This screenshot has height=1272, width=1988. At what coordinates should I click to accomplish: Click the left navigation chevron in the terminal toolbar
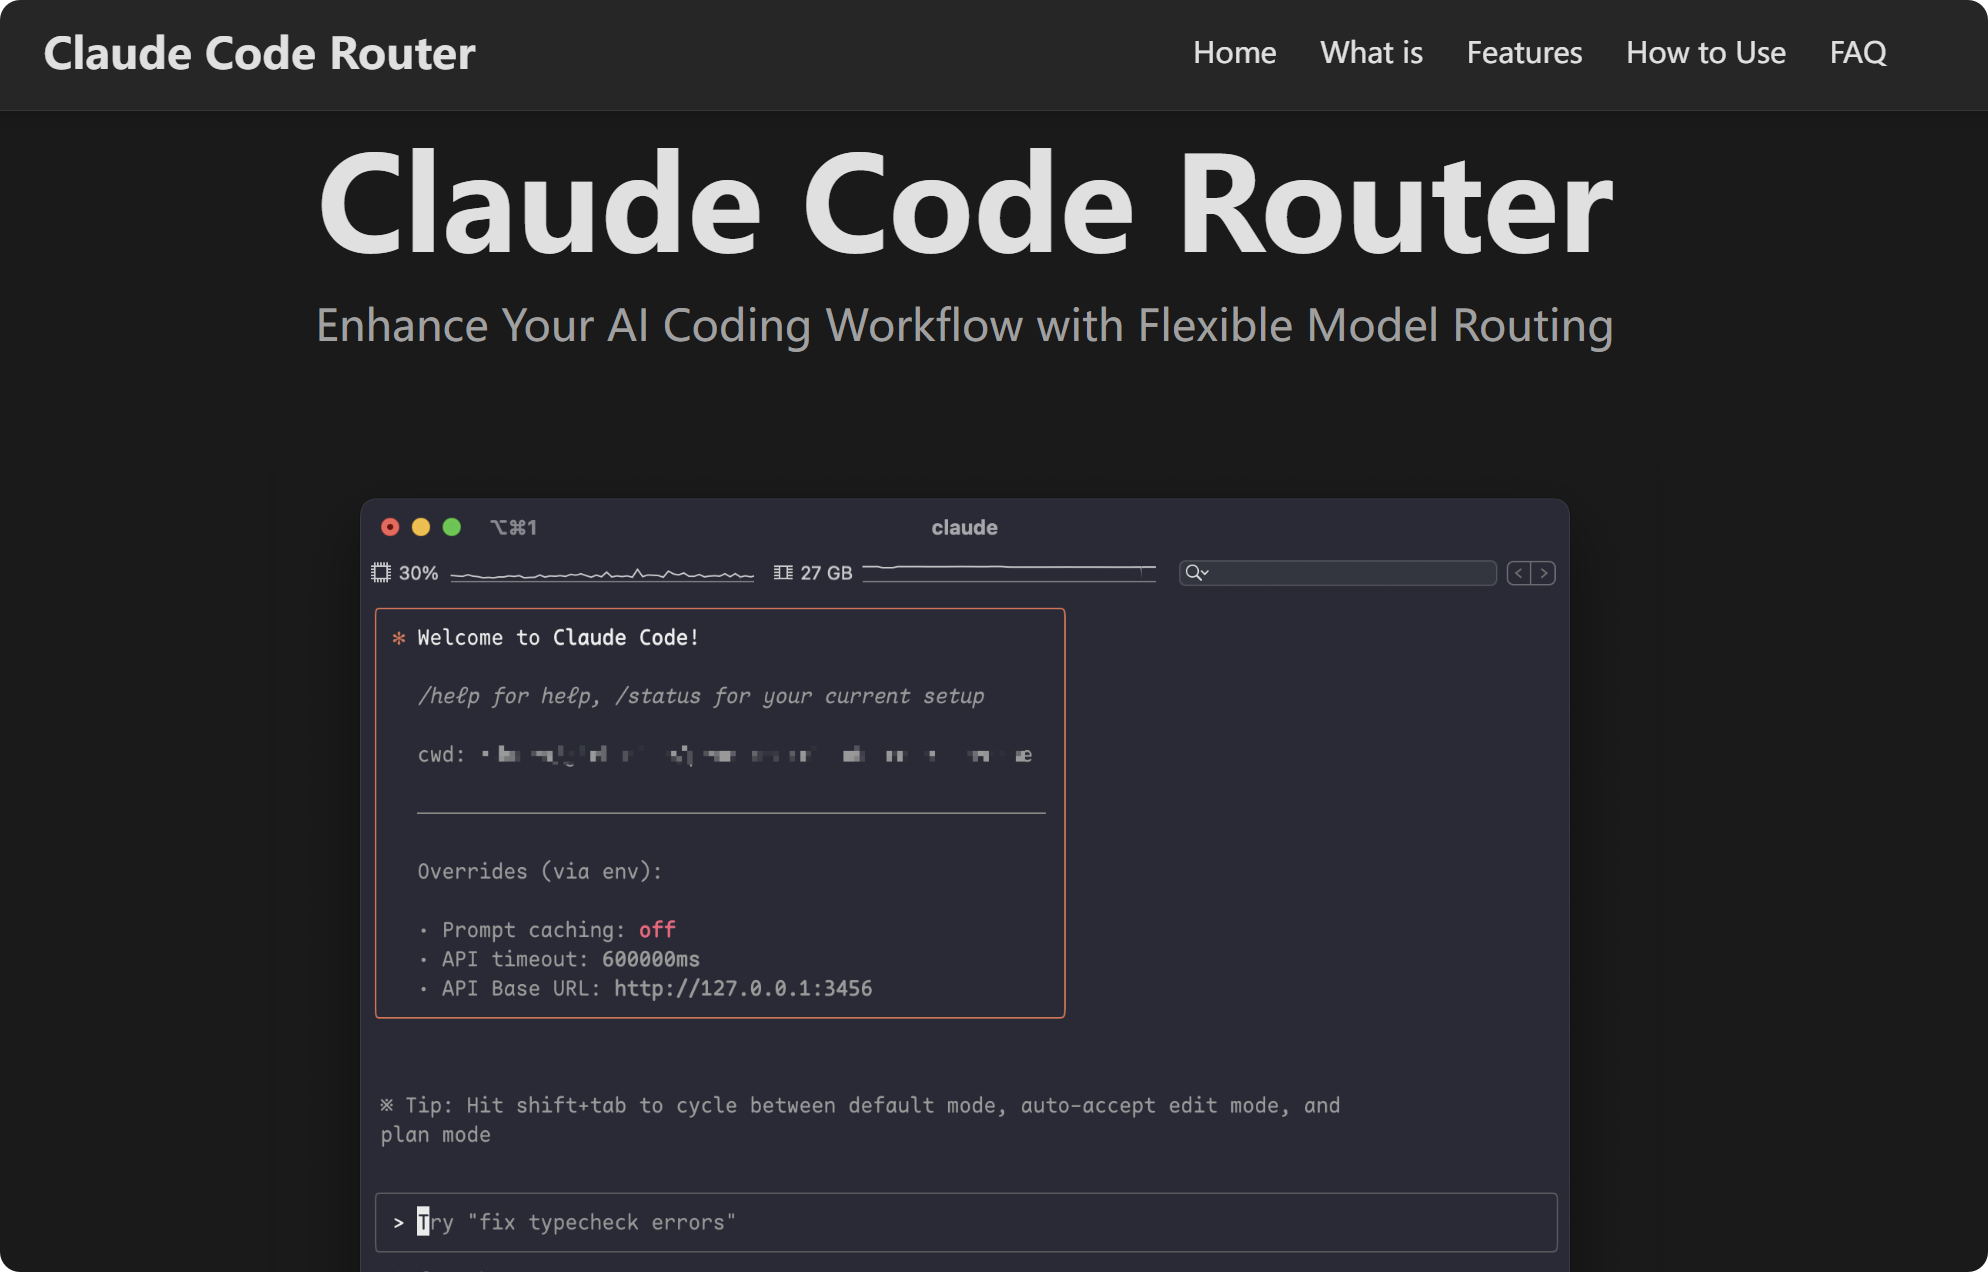click(x=1518, y=573)
